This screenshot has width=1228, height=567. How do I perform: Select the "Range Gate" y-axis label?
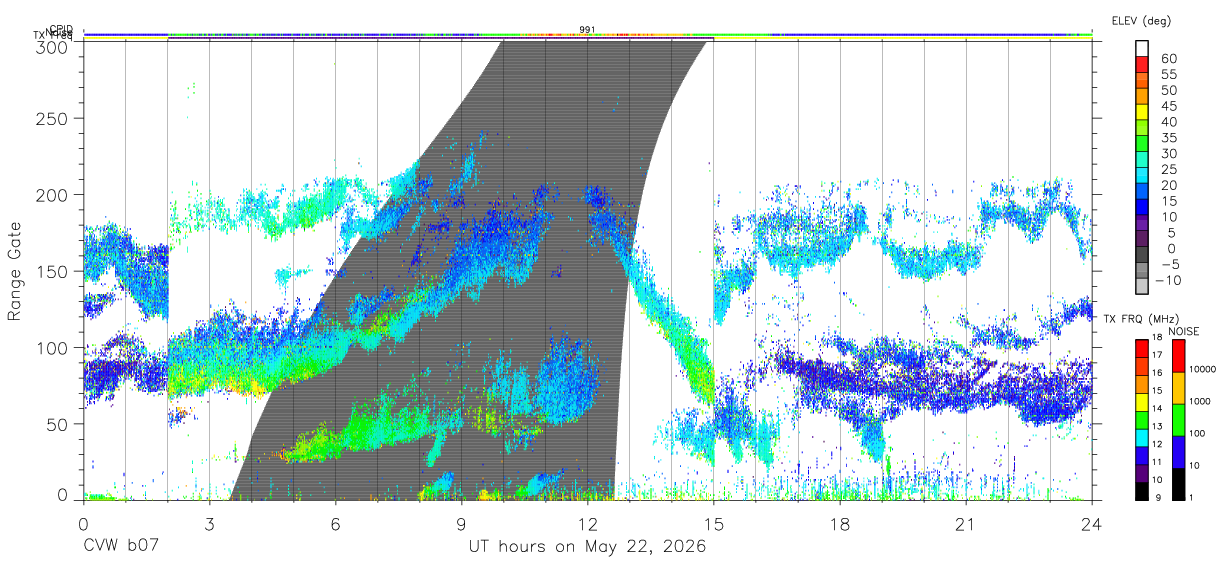point(15,272)
